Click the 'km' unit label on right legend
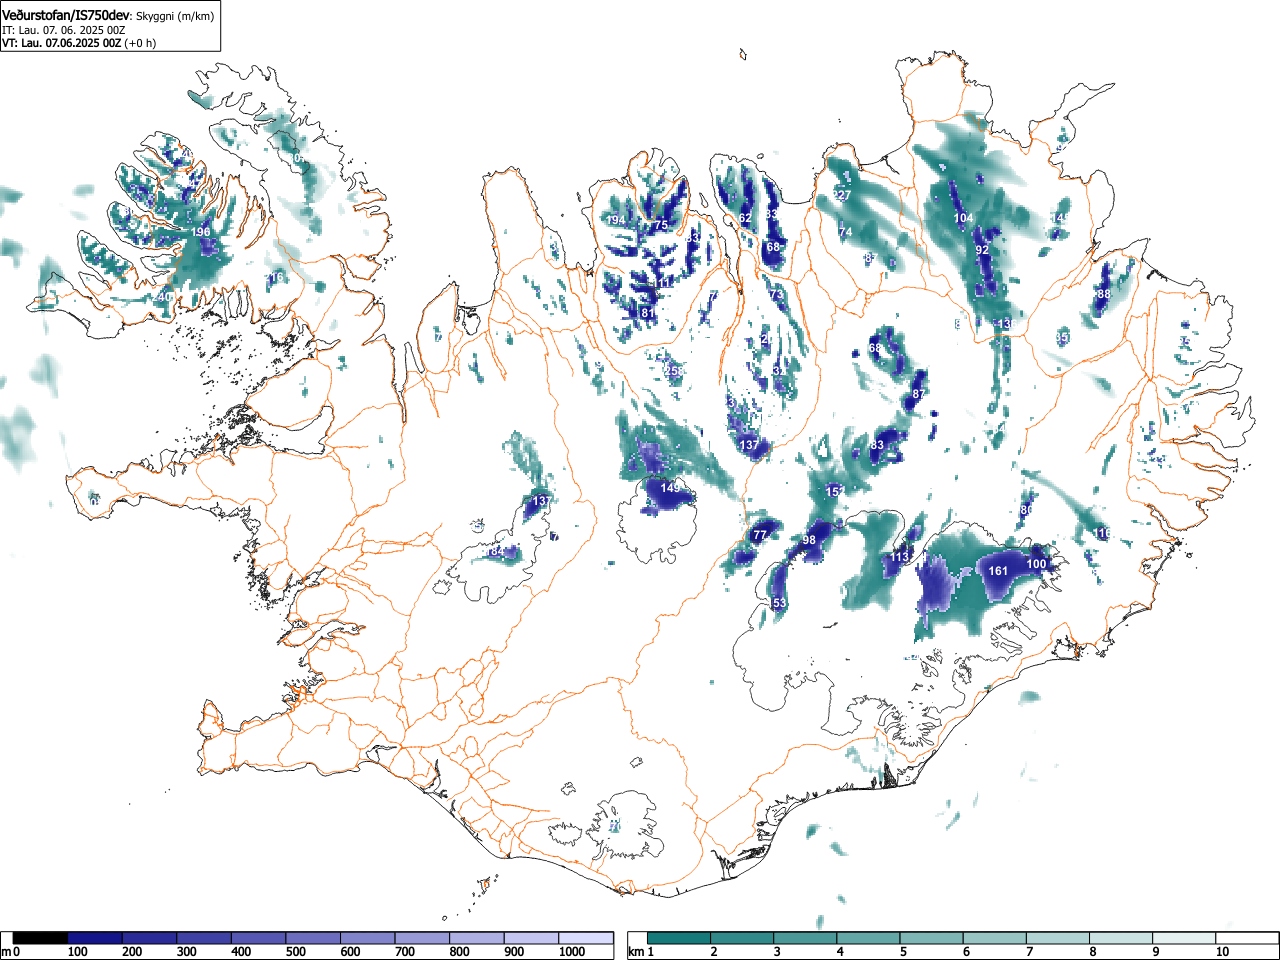 635,952
